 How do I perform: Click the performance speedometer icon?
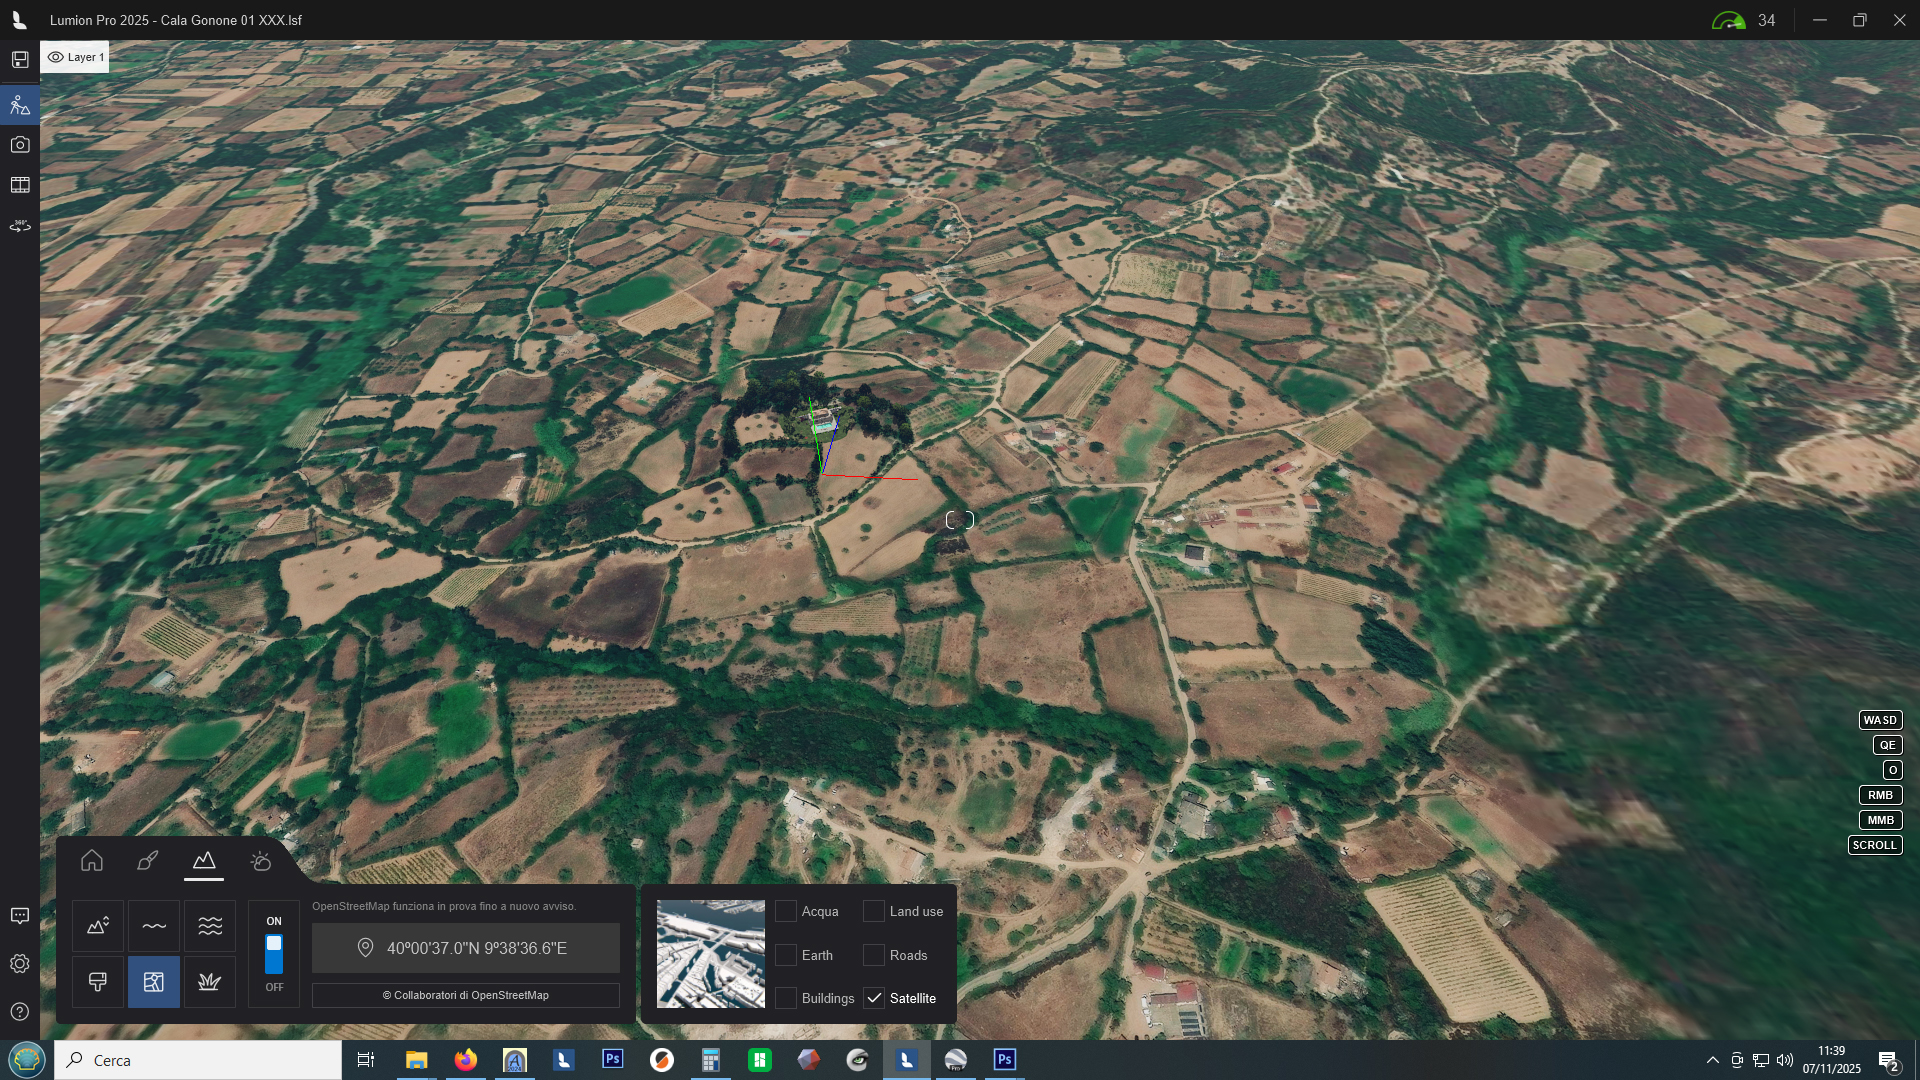pyautogui.click(x=1729, y=20)
